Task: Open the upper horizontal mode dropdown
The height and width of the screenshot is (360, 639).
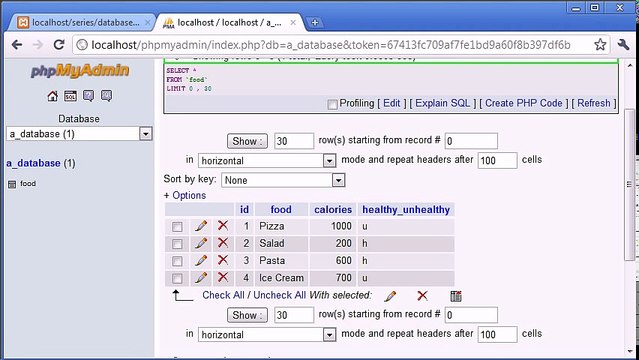Action: [x=267, y=161]
